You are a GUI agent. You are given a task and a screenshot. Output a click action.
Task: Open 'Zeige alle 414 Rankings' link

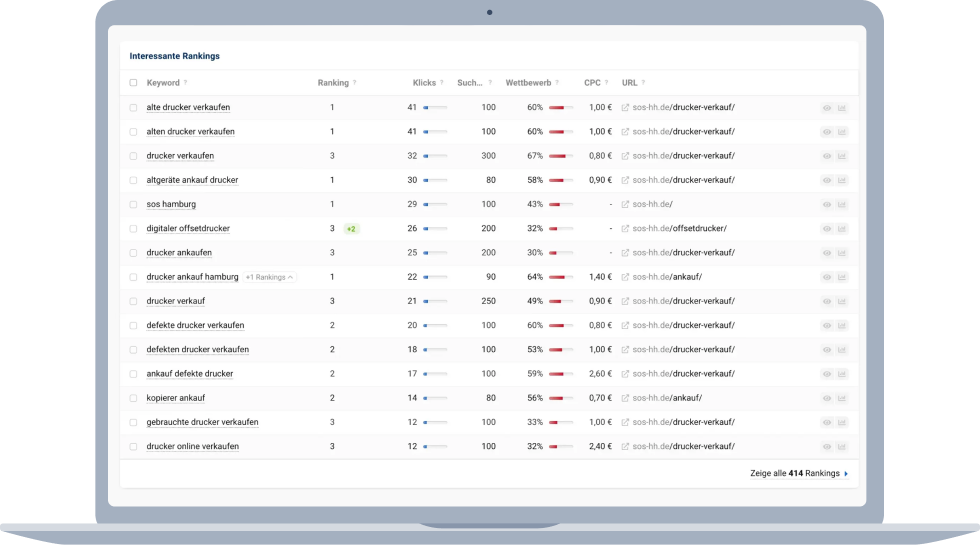798,473
